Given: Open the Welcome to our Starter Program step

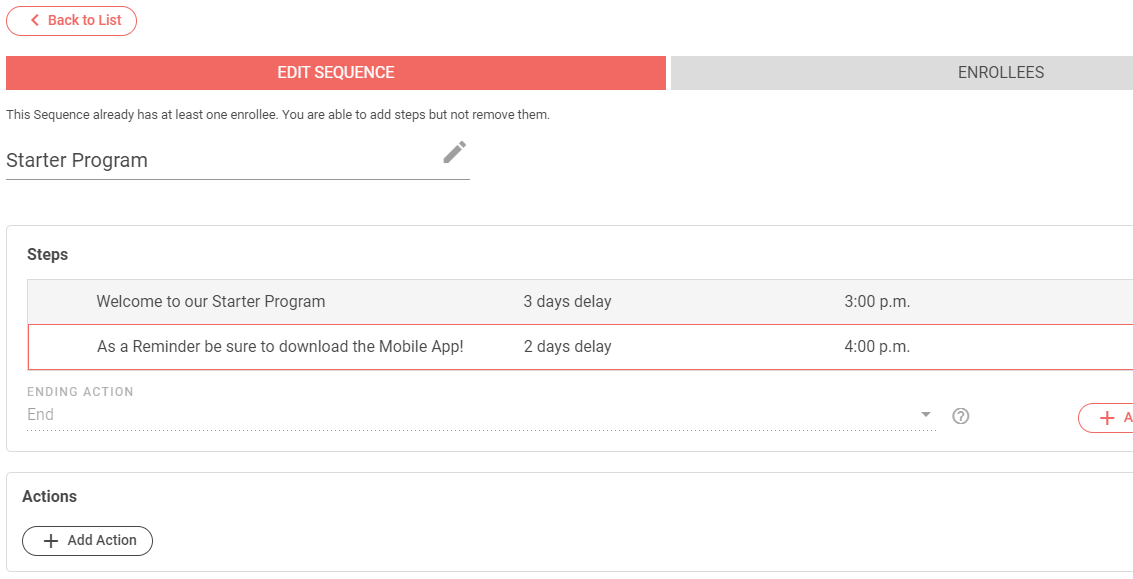Looking at the screenshot, I should click(x=211, y=302).
